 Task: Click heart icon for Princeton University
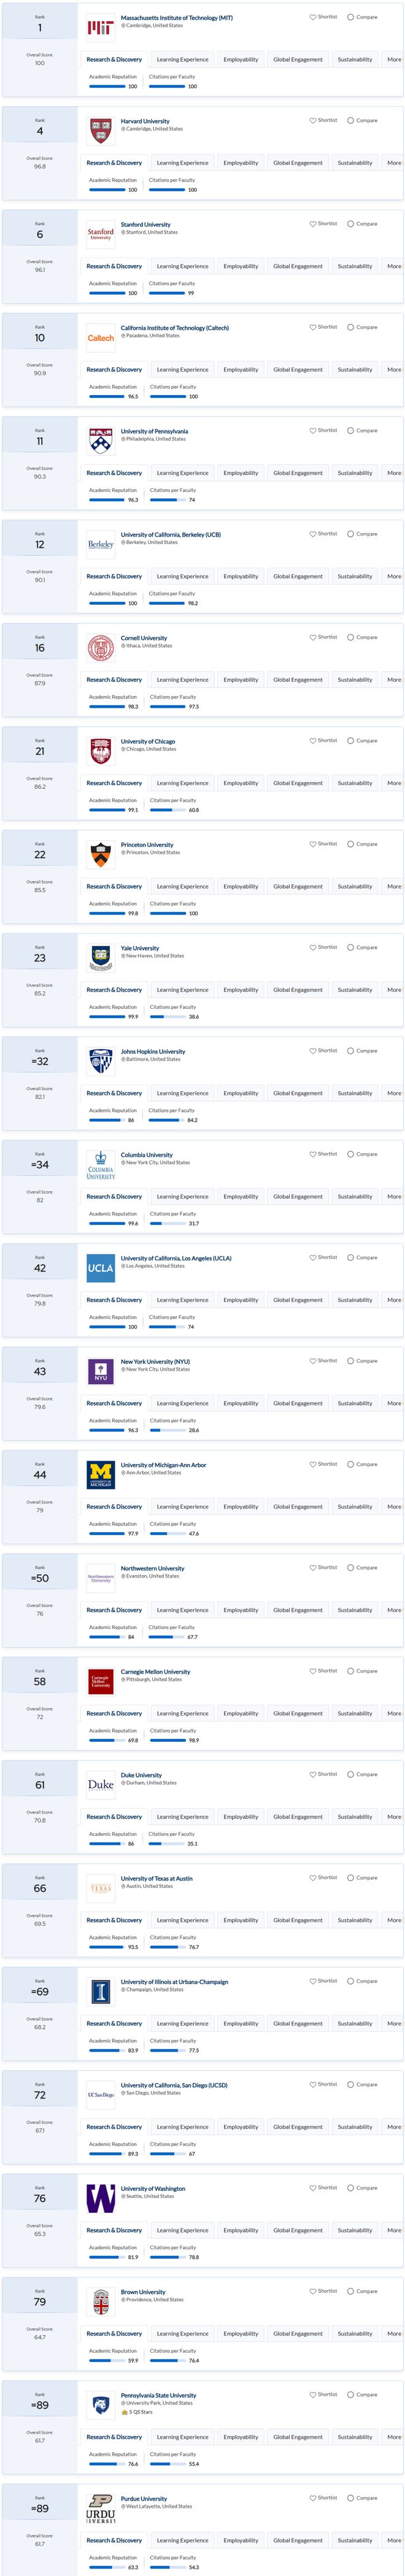(x=312, y=844)
